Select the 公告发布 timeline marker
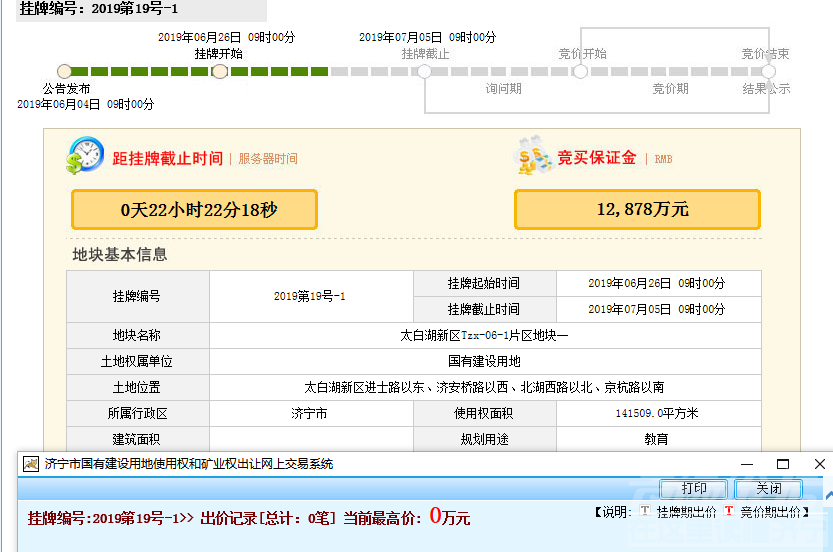The image size is (833, 552). (x=64, y=71)
